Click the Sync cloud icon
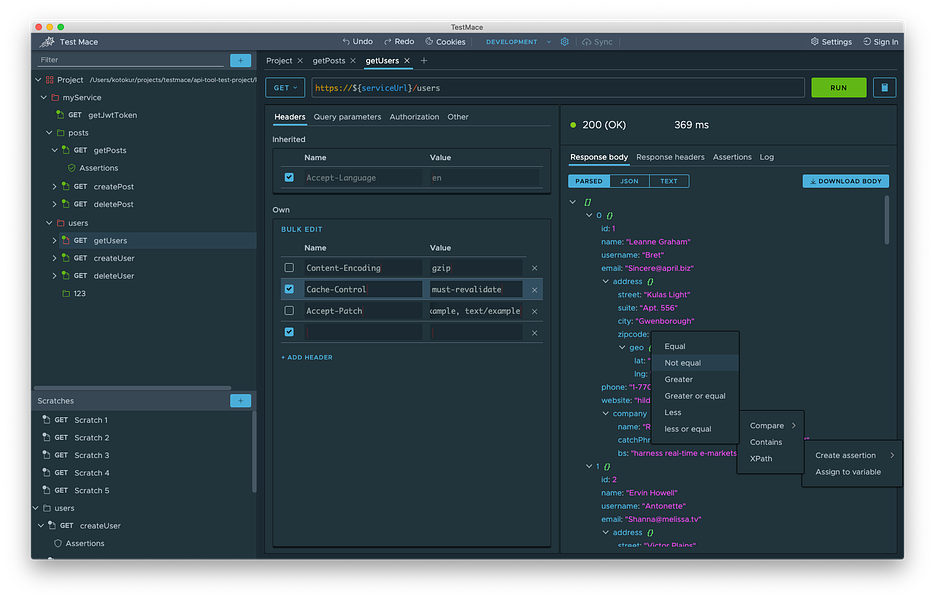935x600 pixels. pyautogui.click(x=587, y=42)
